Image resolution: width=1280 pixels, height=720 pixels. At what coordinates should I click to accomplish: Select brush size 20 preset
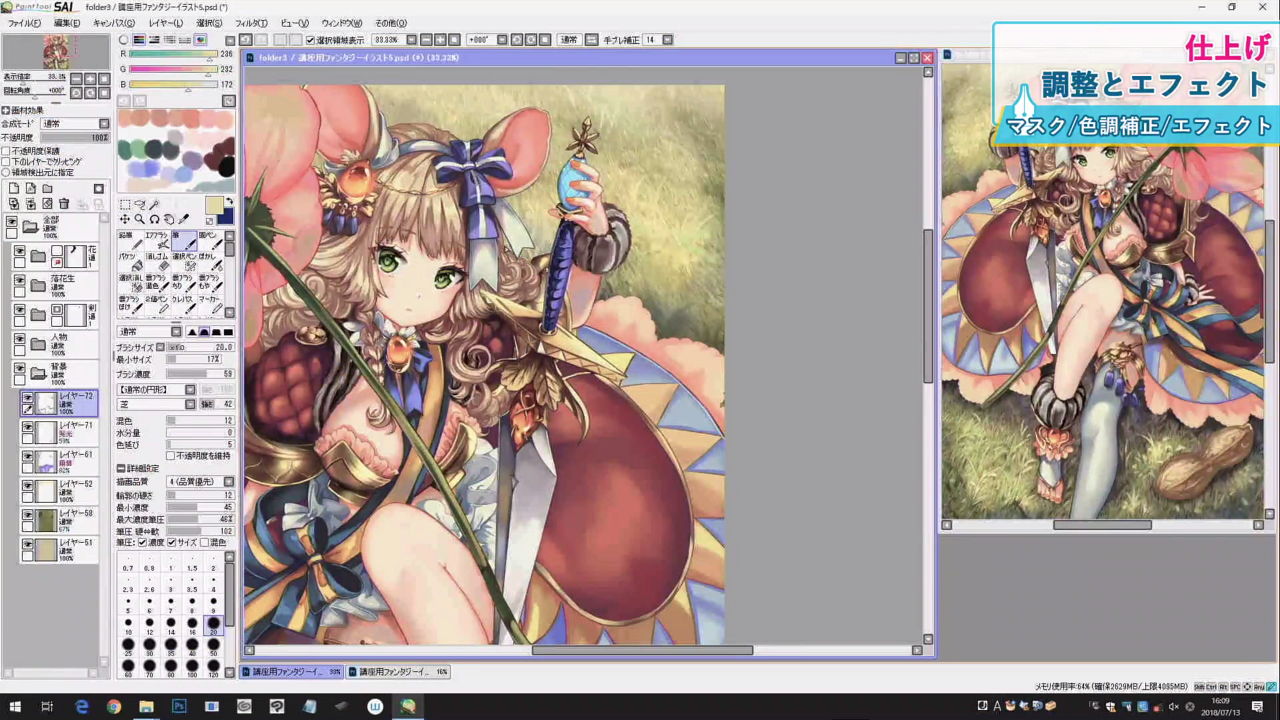tap(213, 624)
